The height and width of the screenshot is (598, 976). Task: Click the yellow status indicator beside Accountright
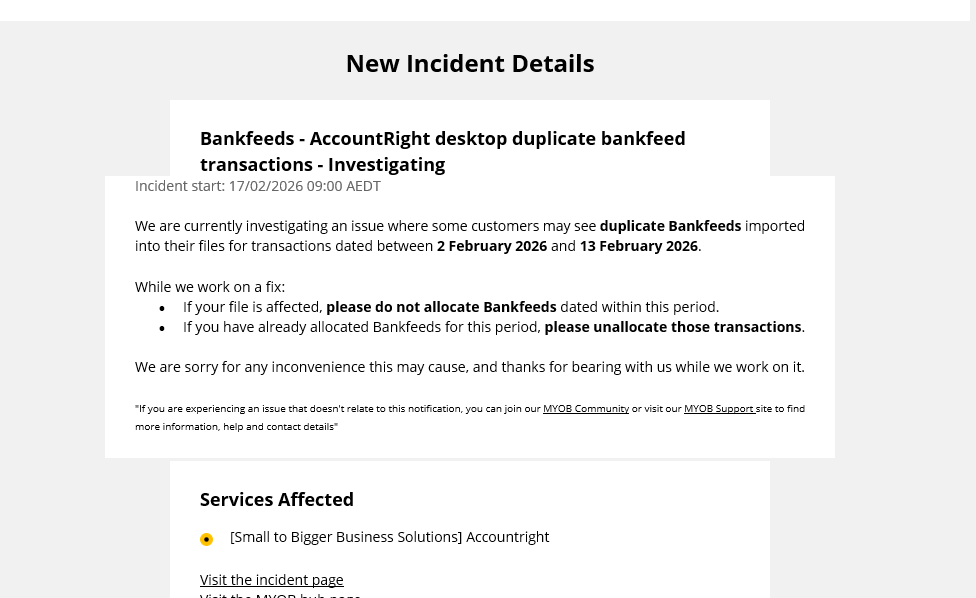(207, 539)
